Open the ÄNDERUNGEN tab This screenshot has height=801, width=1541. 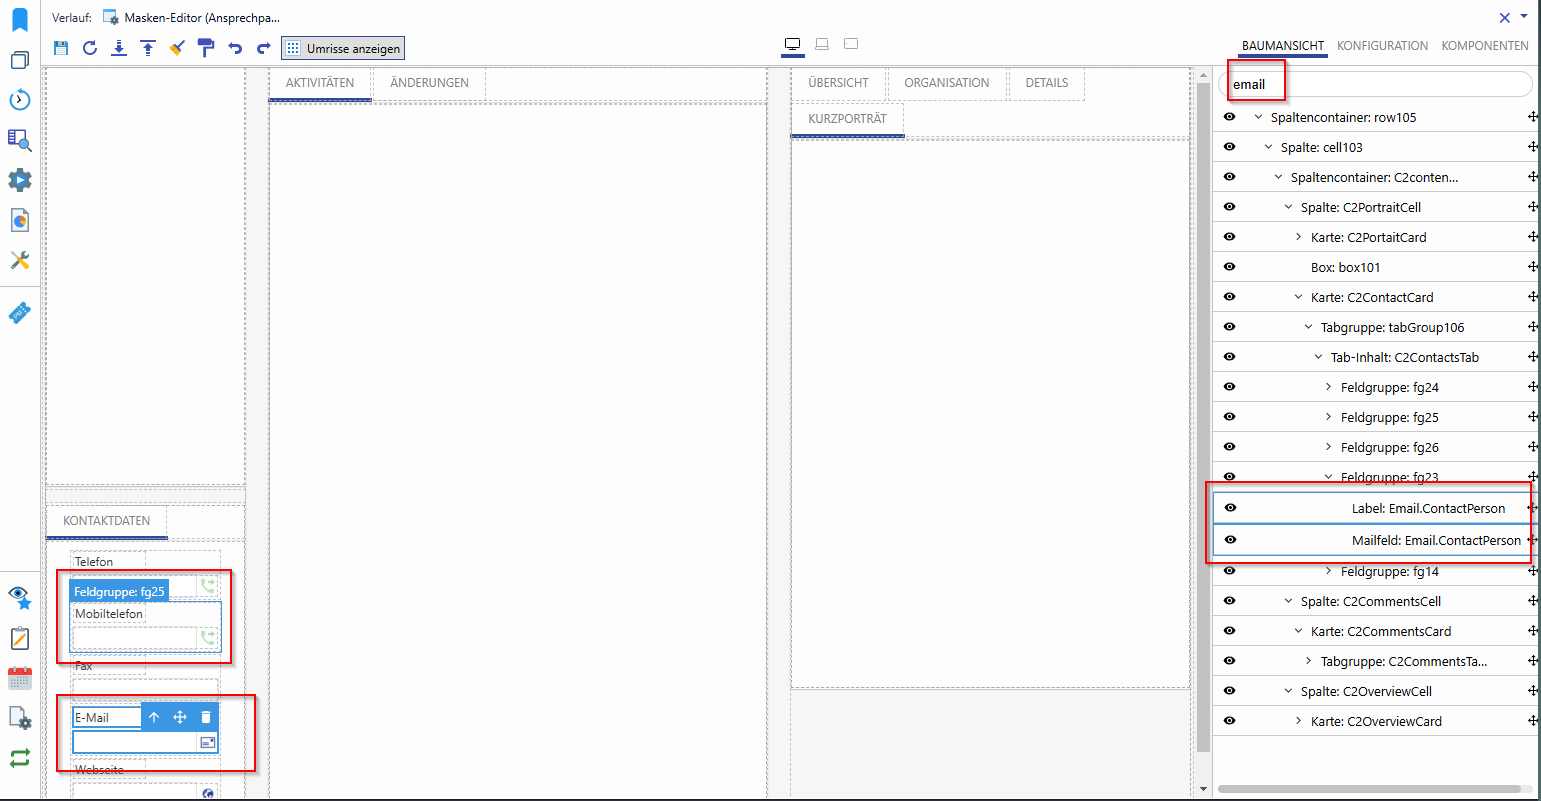point(429,83)
